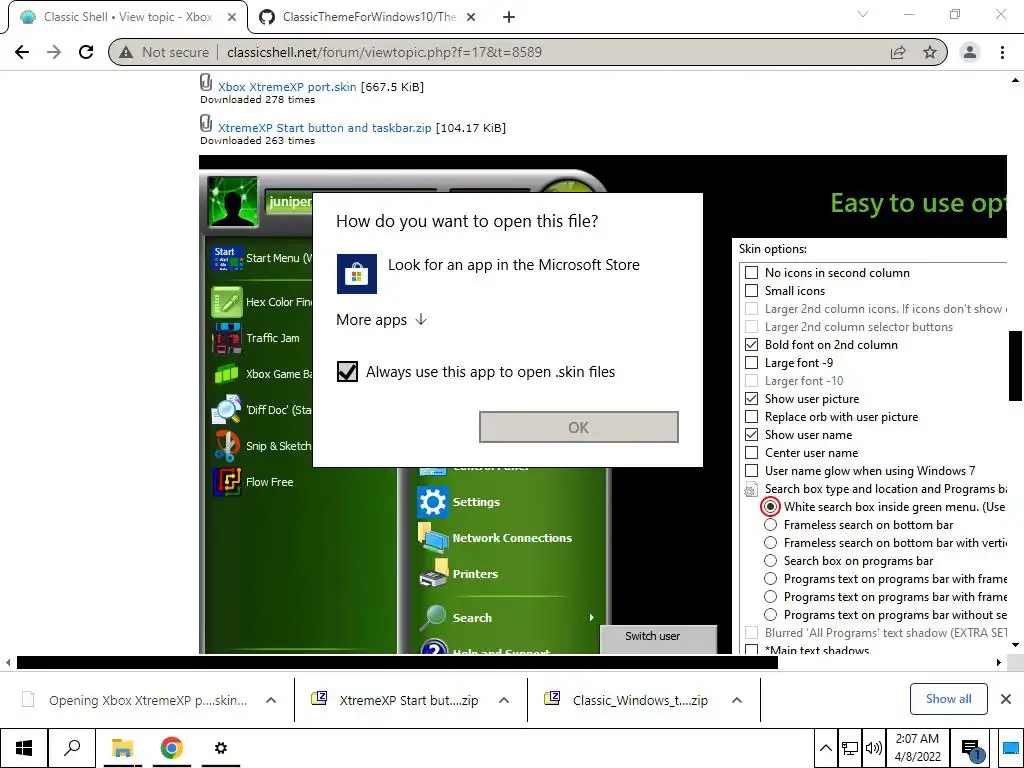
Task: Close the downloads bar with X
Action: [x=1006, y=699]
